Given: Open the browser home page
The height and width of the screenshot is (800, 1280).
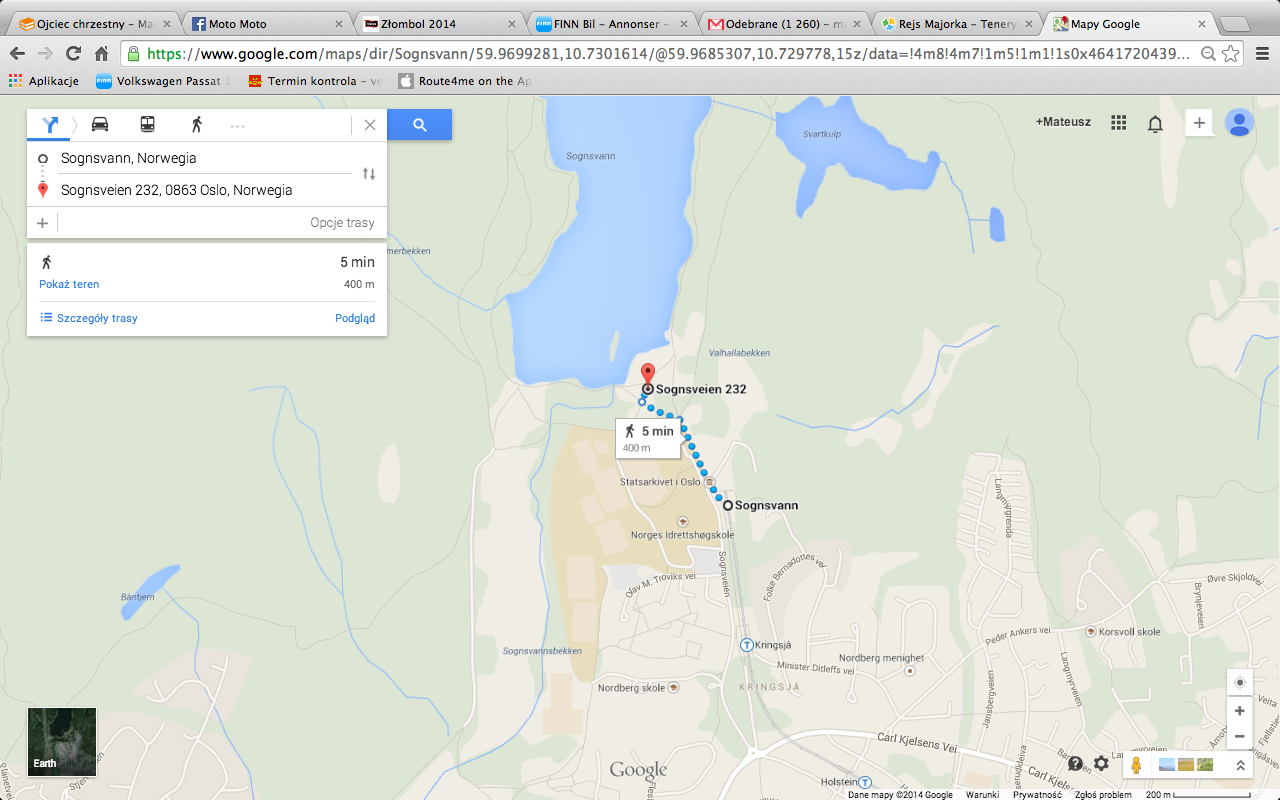Looking at the screenshot, I should (101, 54).
